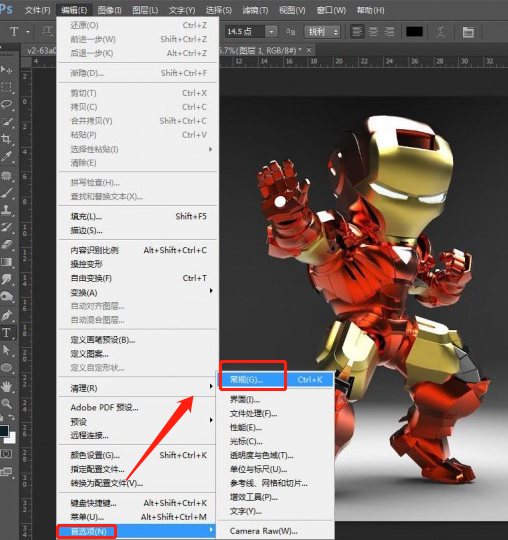This screenshot has height=540, width=508.
Task: Select the Hand tool
Action: click(6, 386)
